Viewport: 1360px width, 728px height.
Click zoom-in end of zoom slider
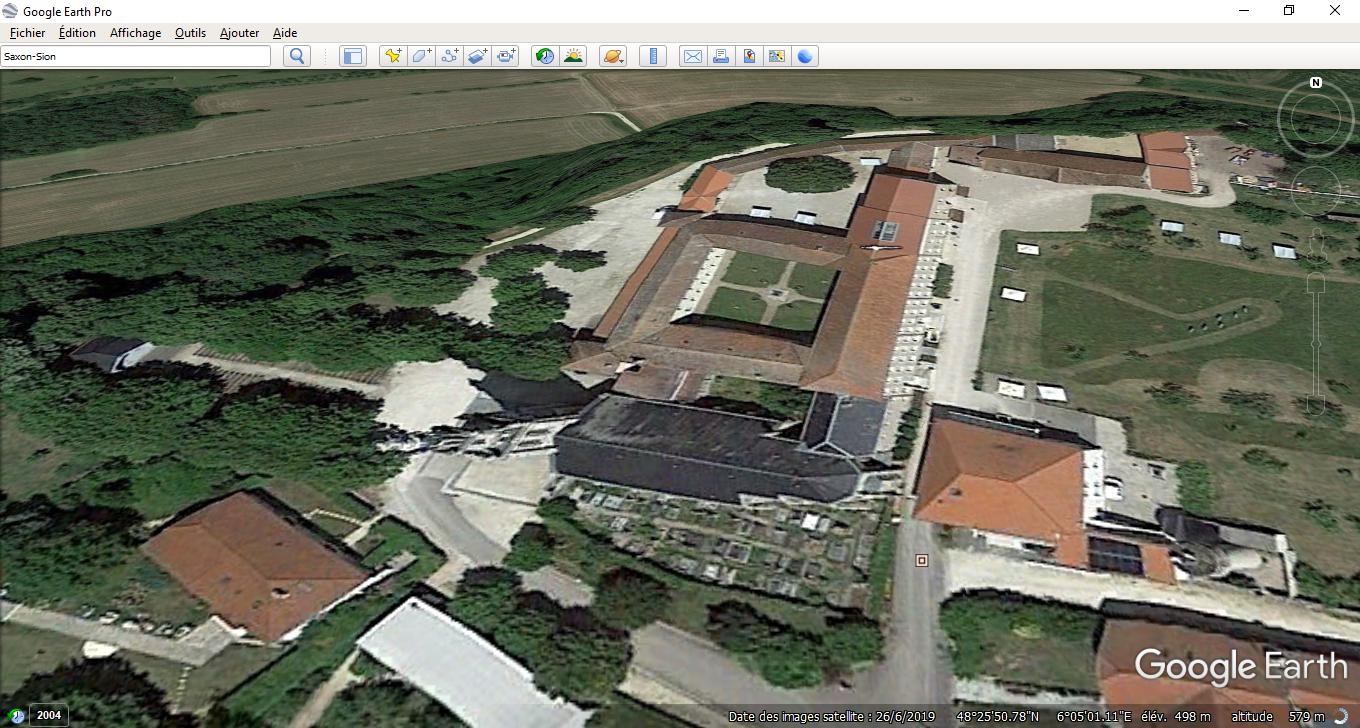[1316, 281]
